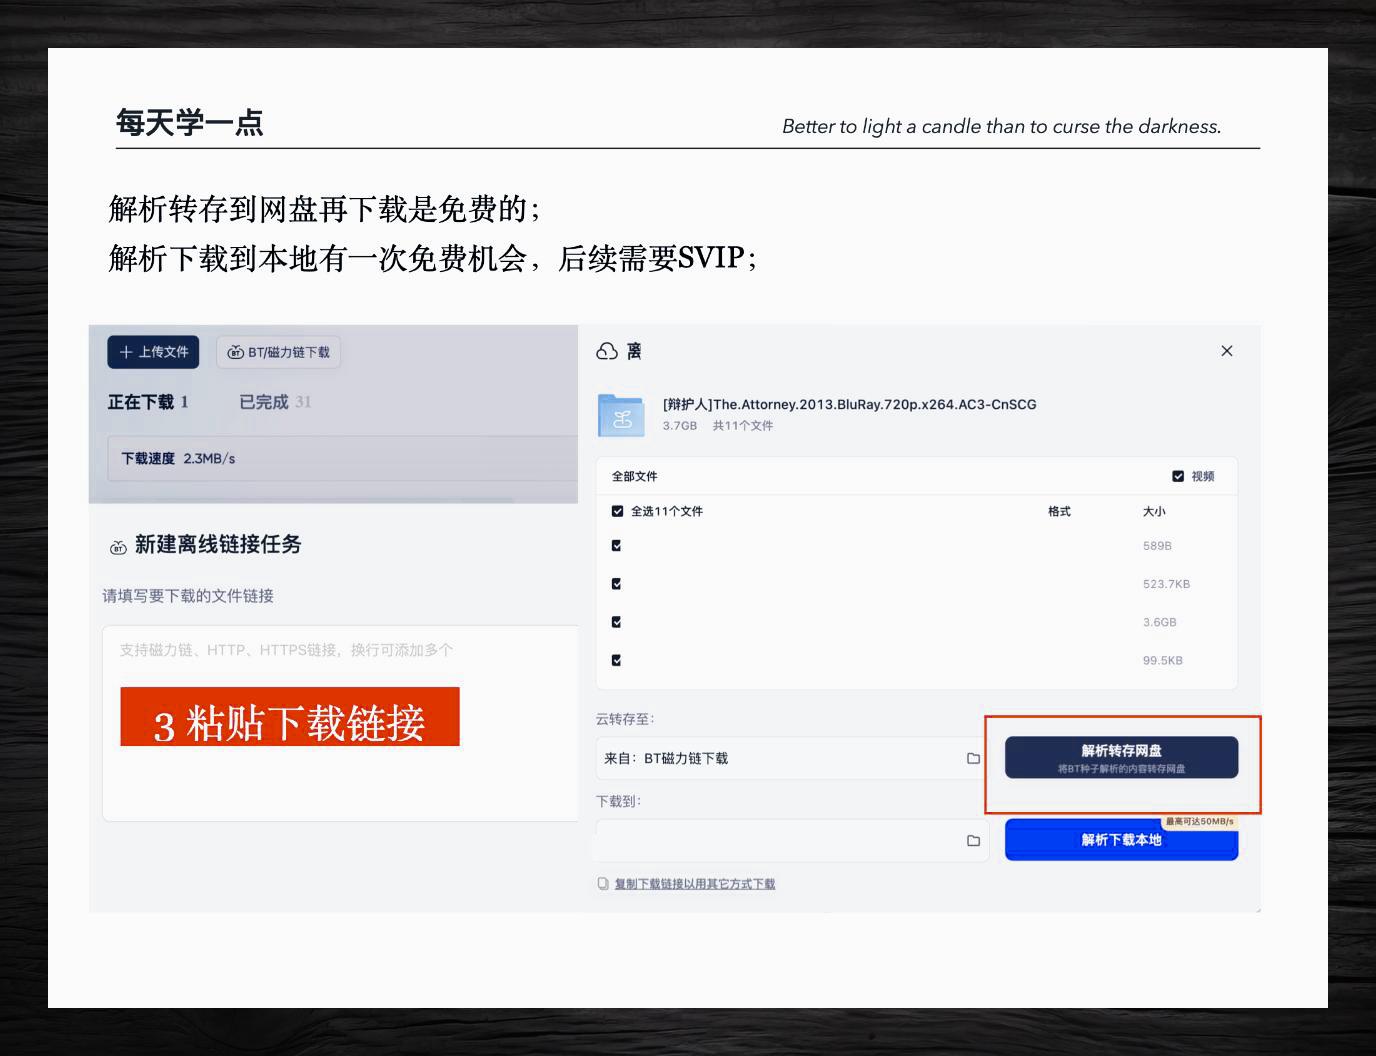1376x1056 pixels.
Task: Uncheck the 99.5KB file checkbox
Action: (x=616, y=660)
